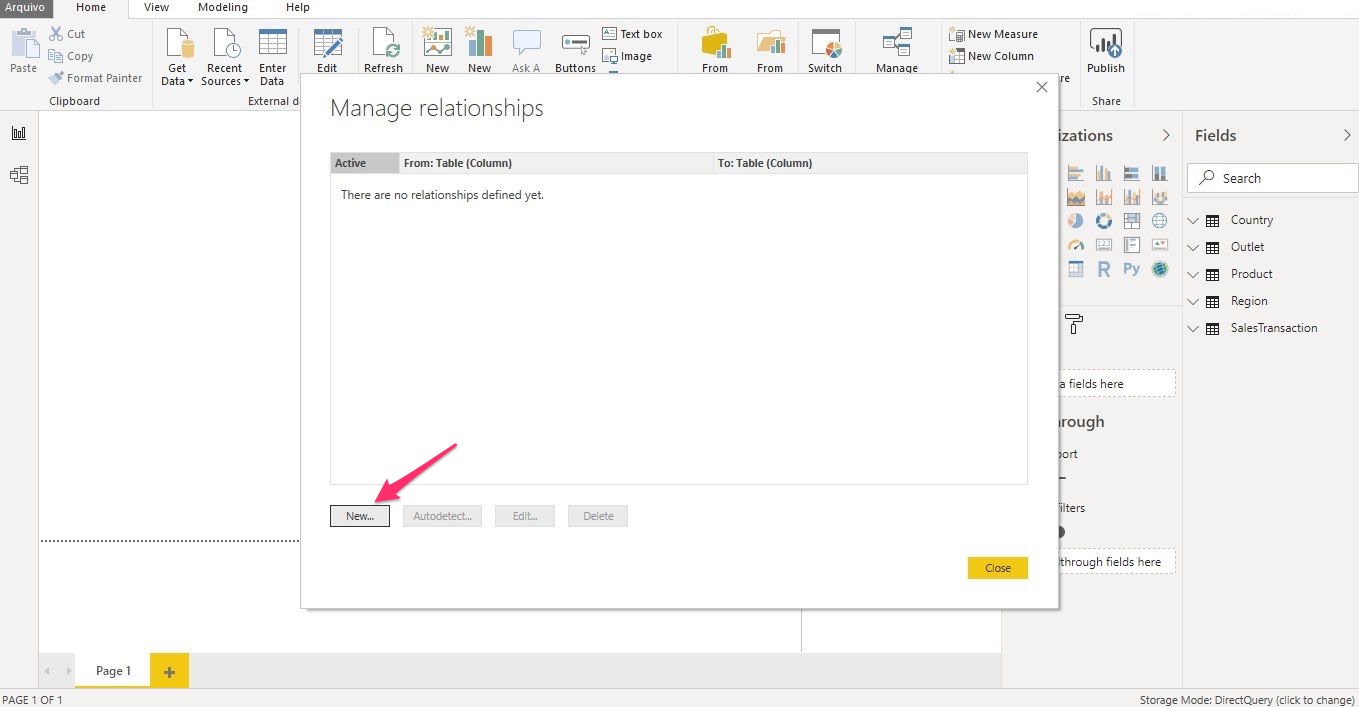Add a new page with plus button

point(169,671)
